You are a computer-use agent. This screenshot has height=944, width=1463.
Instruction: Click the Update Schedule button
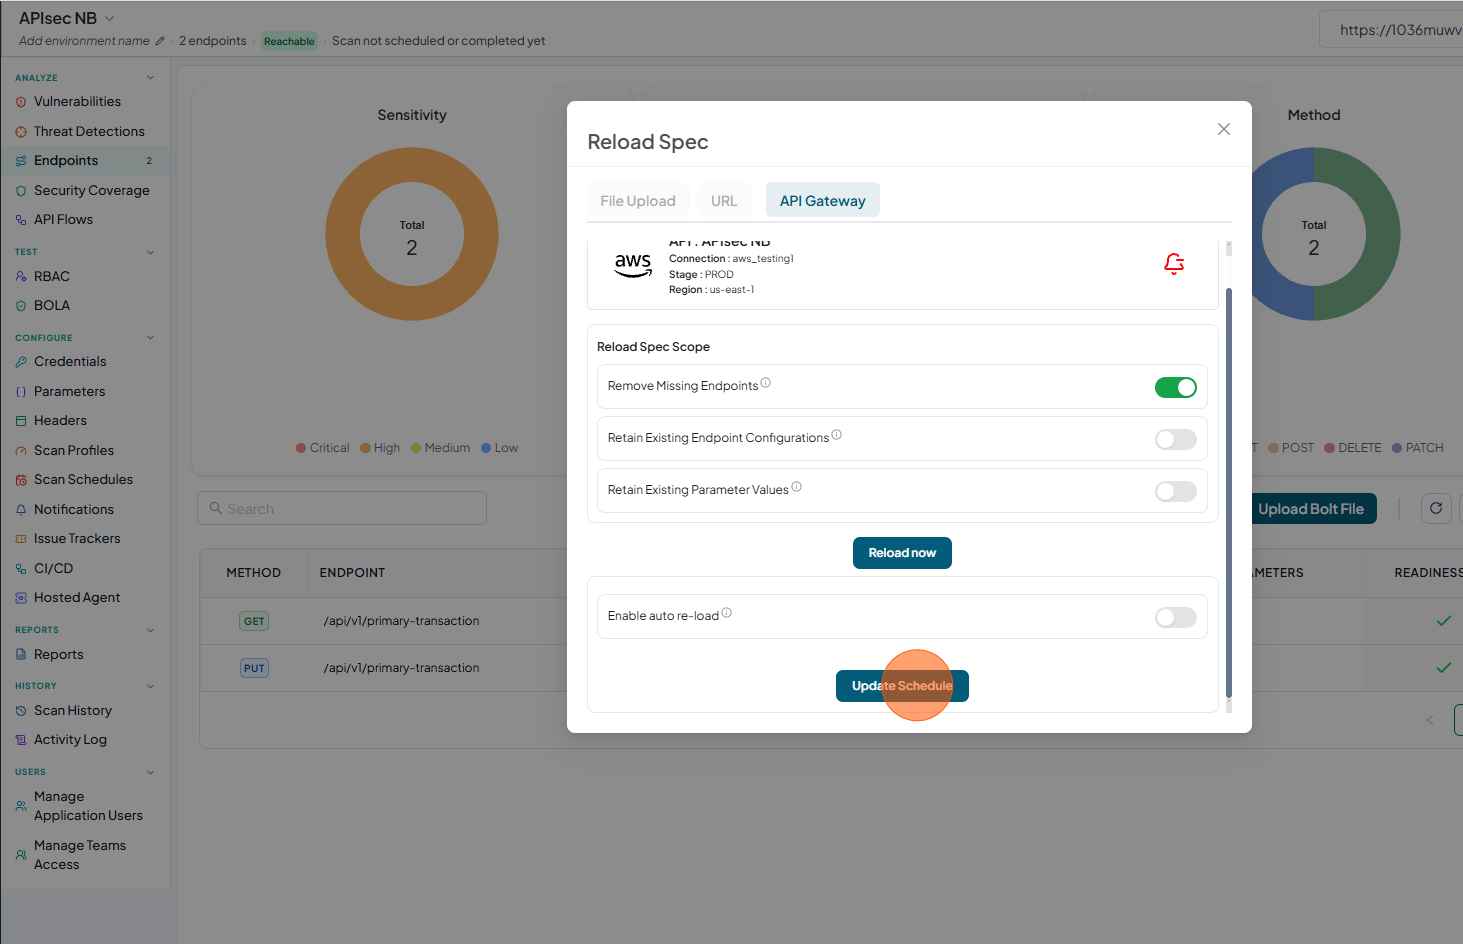(902, 686)
